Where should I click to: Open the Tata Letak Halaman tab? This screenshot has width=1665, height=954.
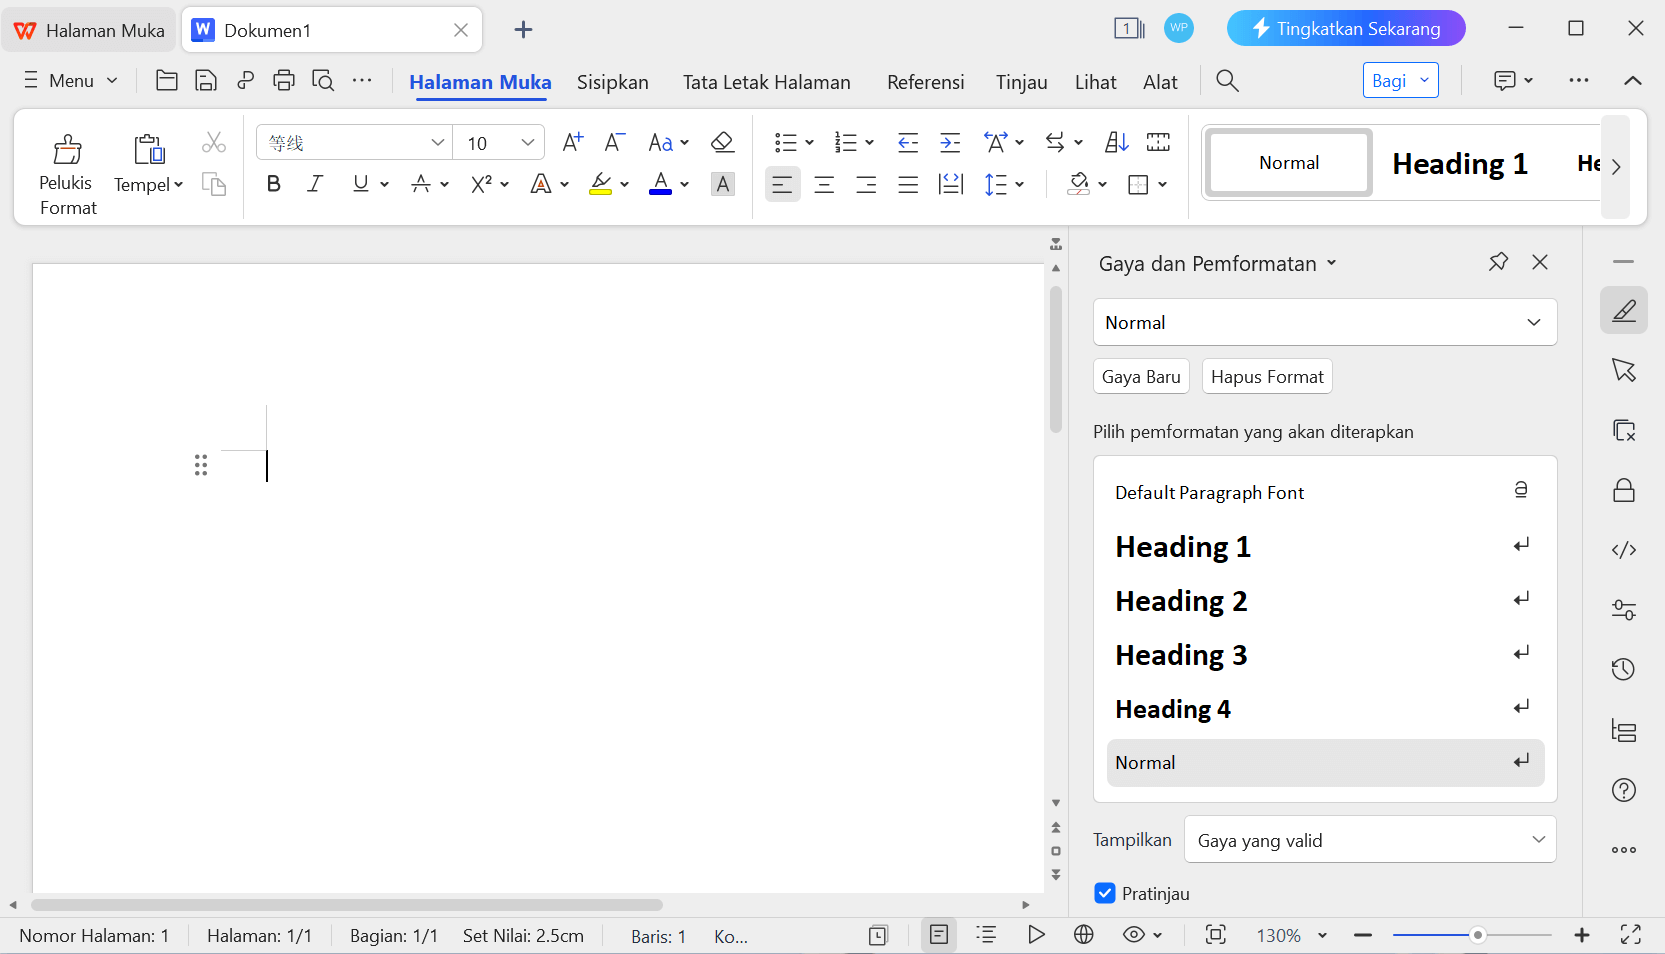[x=766, y=82]
